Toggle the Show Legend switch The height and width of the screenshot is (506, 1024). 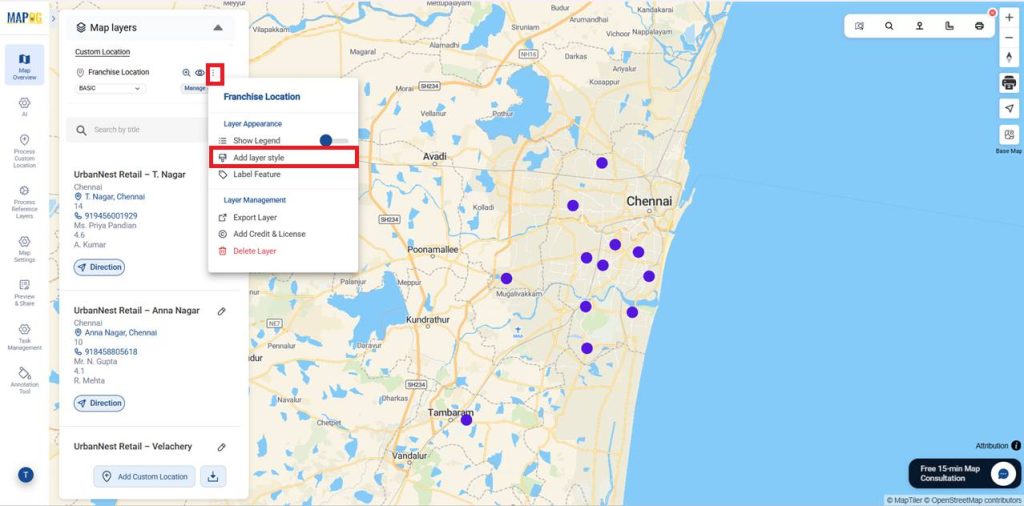point(333,141)
